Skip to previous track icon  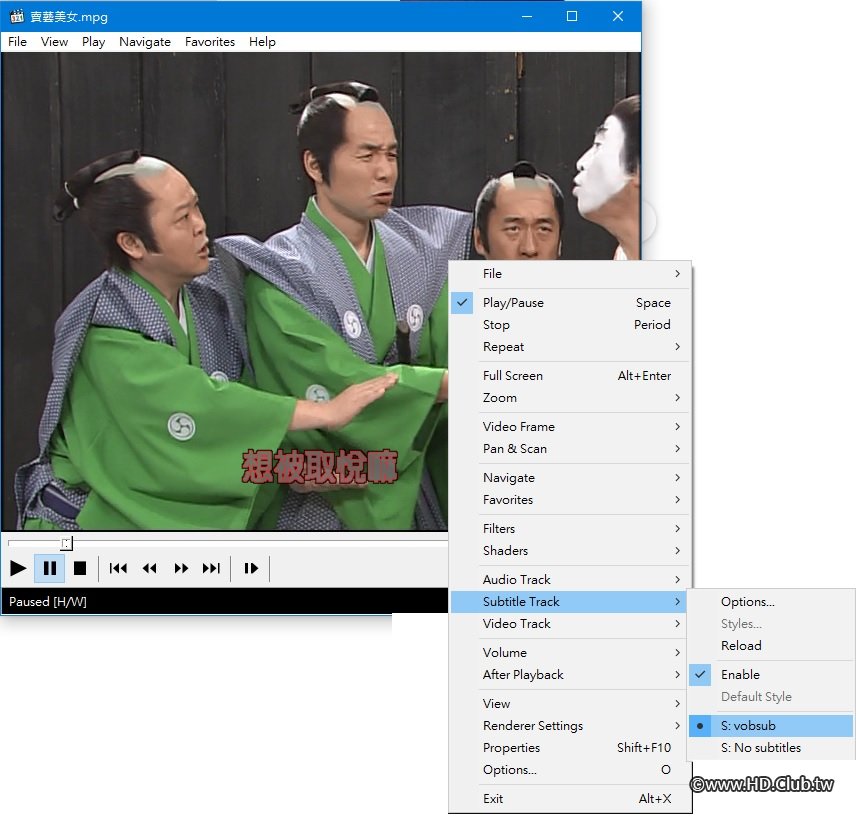pyautogui.click(x=118, y=568)
